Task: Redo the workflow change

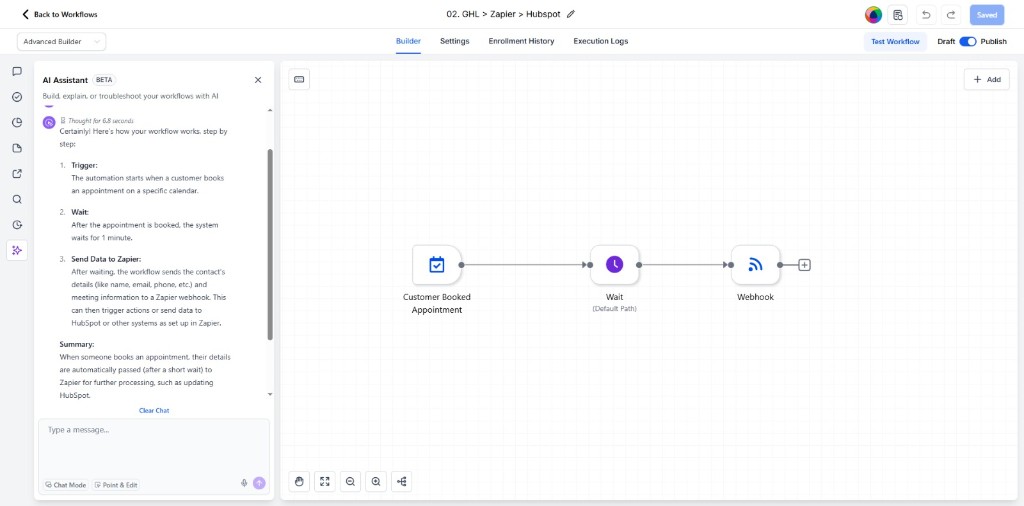Action: click(952, 14)
